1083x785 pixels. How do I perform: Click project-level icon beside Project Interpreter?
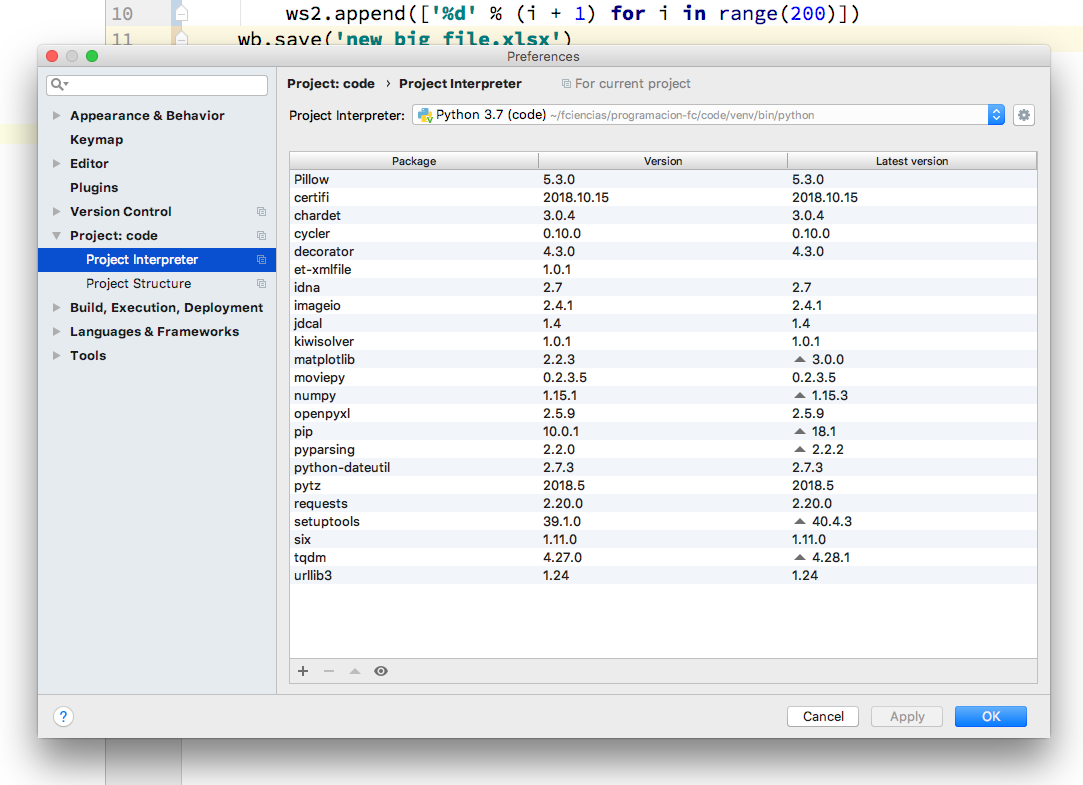click(x=261, y=260)
